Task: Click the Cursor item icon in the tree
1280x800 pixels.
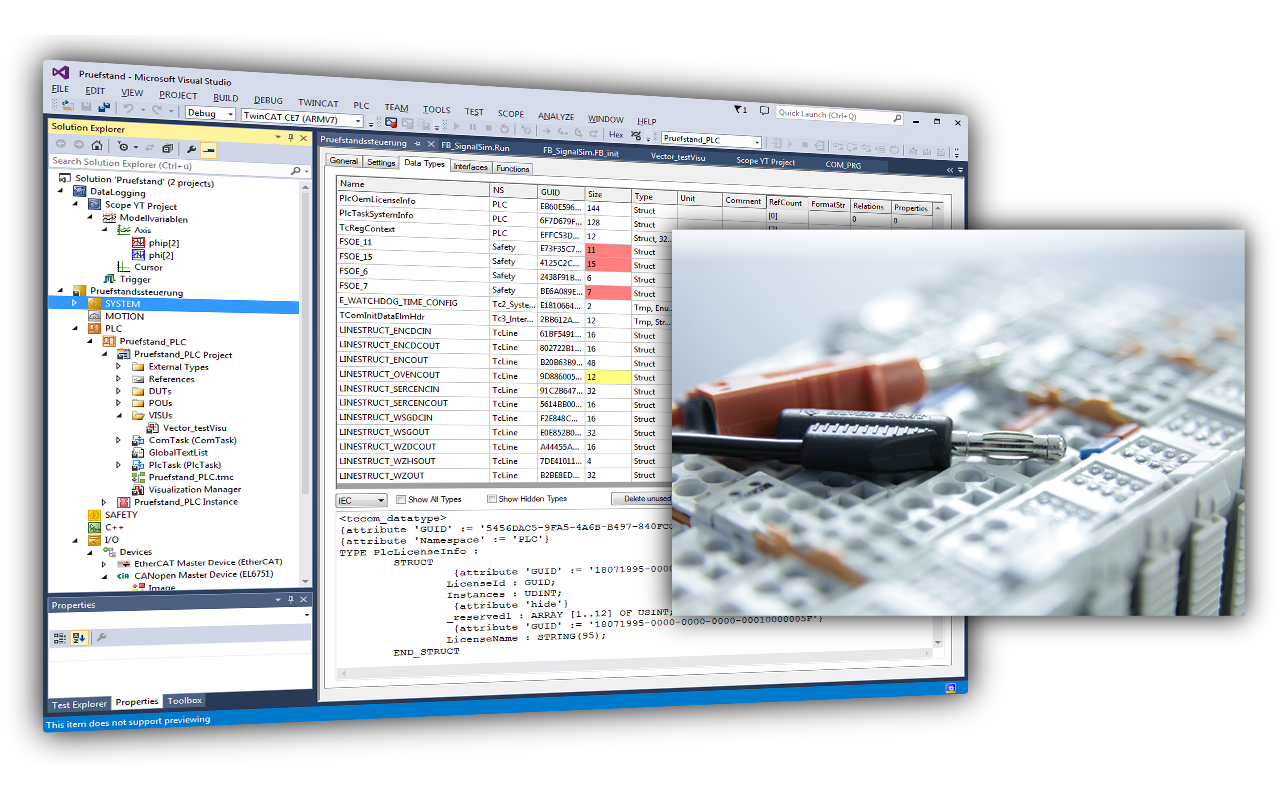Action: click(124, 267)
